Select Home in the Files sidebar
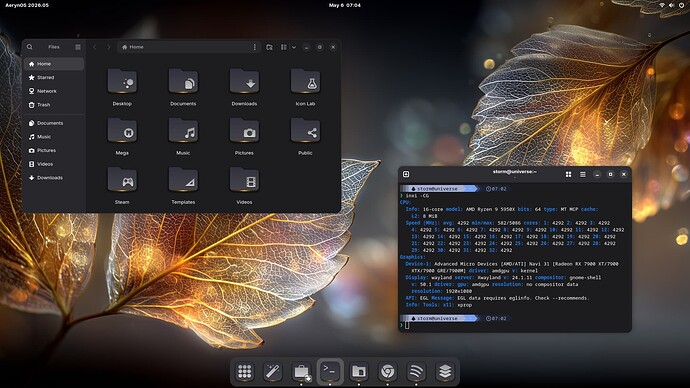This screenshot has width=690, height=388. pyautogui.click(x=54, y=64)
